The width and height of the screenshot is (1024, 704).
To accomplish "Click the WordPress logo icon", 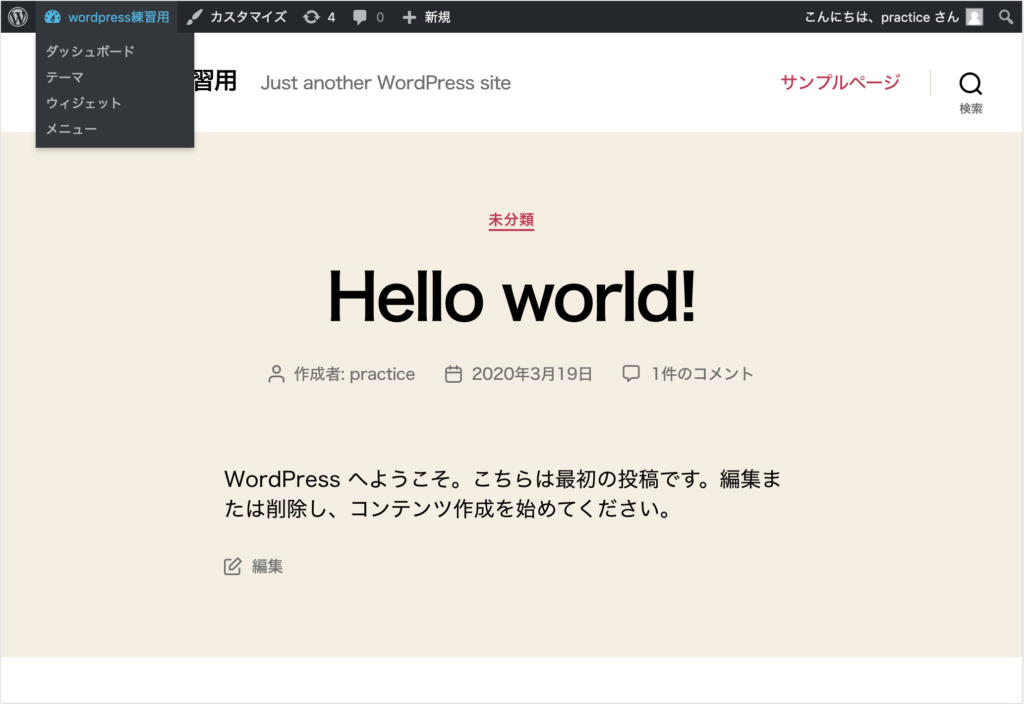I will 18,17.
